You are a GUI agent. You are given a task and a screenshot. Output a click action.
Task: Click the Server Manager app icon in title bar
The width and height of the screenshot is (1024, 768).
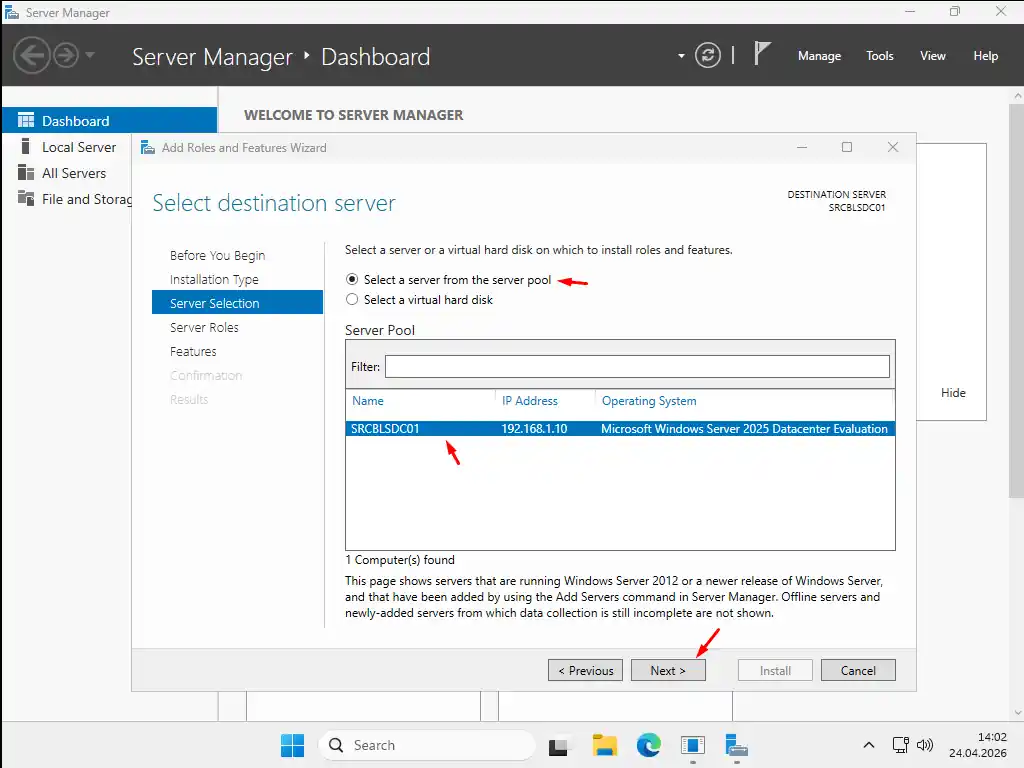point(12,12)
